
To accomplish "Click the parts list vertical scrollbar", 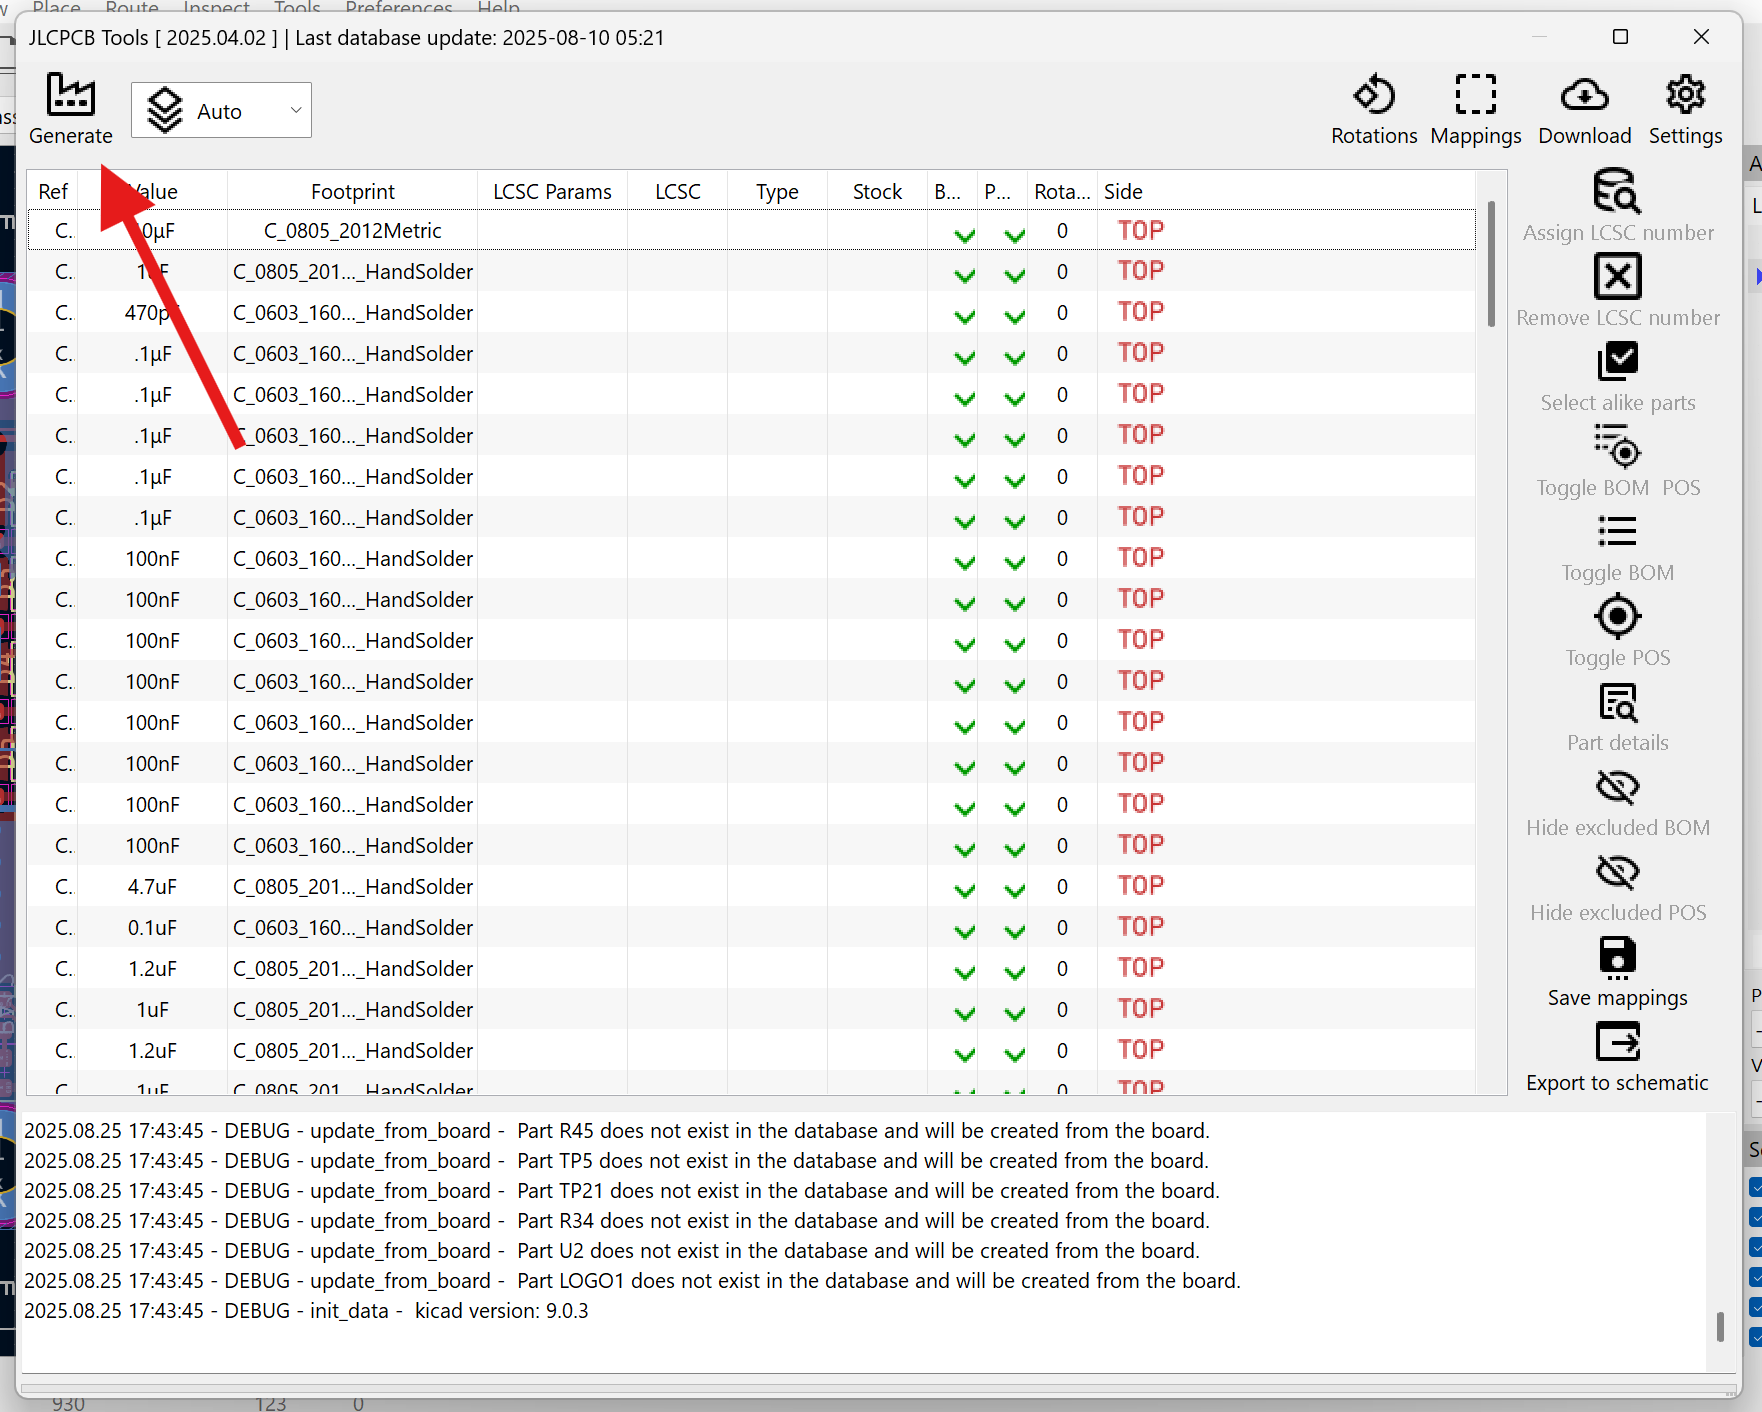I will coord(1490,264).
